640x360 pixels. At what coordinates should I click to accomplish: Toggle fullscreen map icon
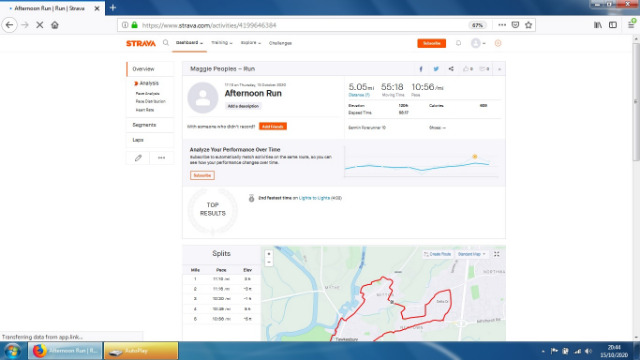tap(497, 254)
